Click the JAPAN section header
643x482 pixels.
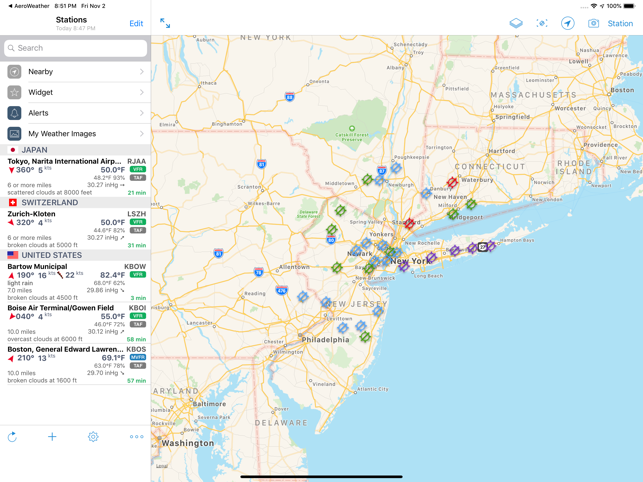(x=75, y=150)
